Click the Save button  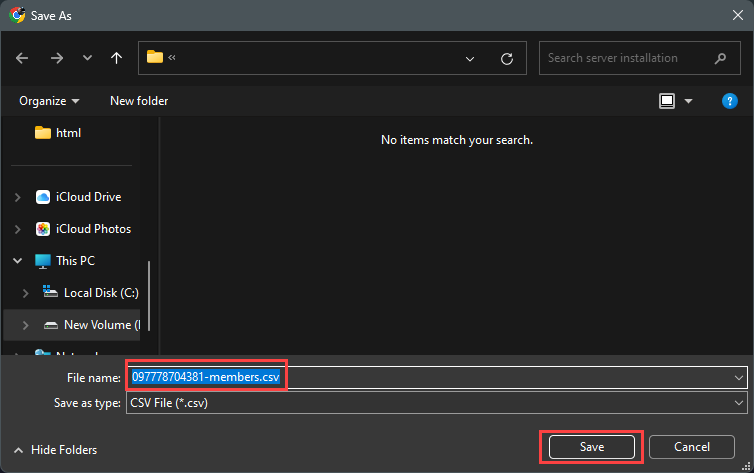pyautogui.click(x=591, y=446)
